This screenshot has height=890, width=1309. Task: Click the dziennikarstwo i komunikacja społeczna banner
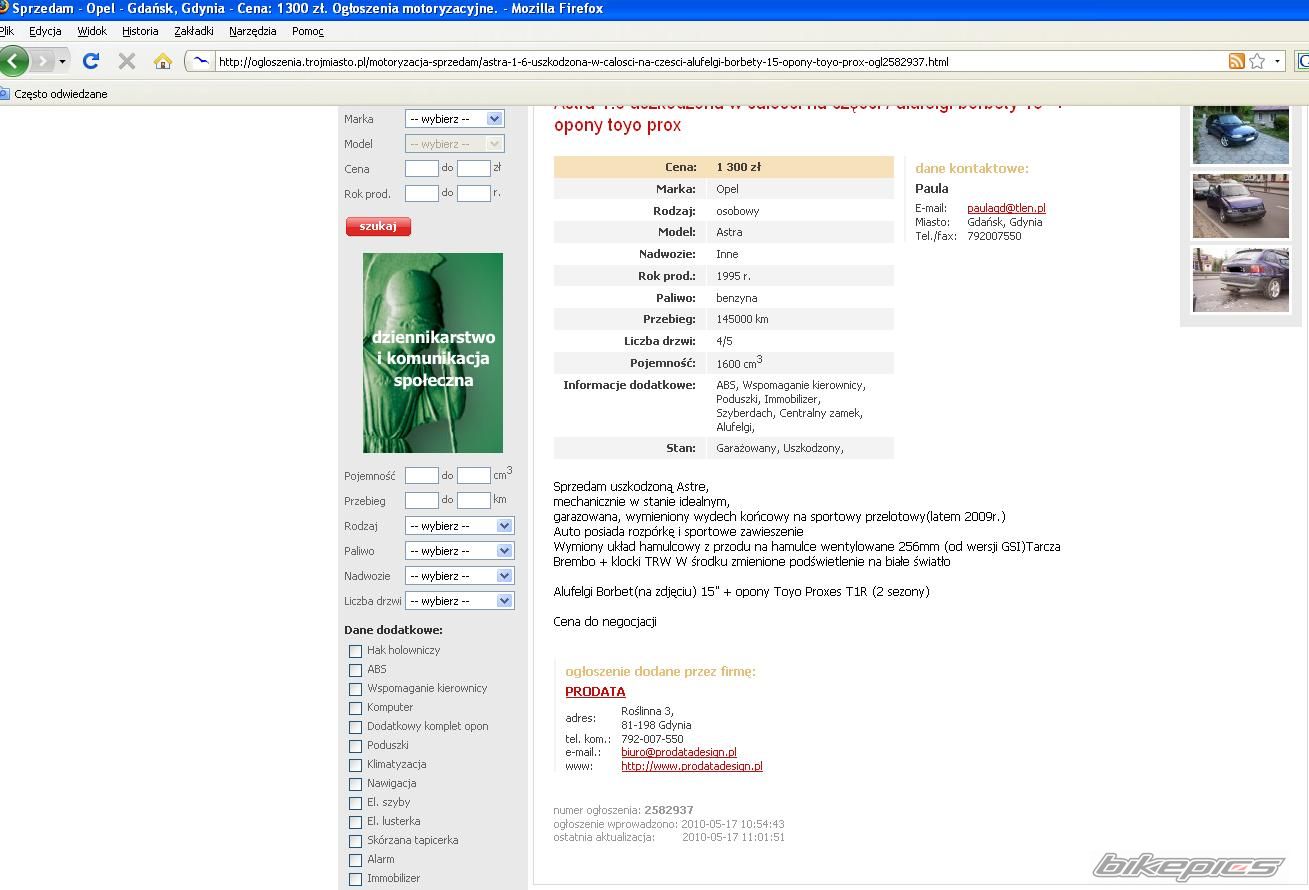[433, 353]
